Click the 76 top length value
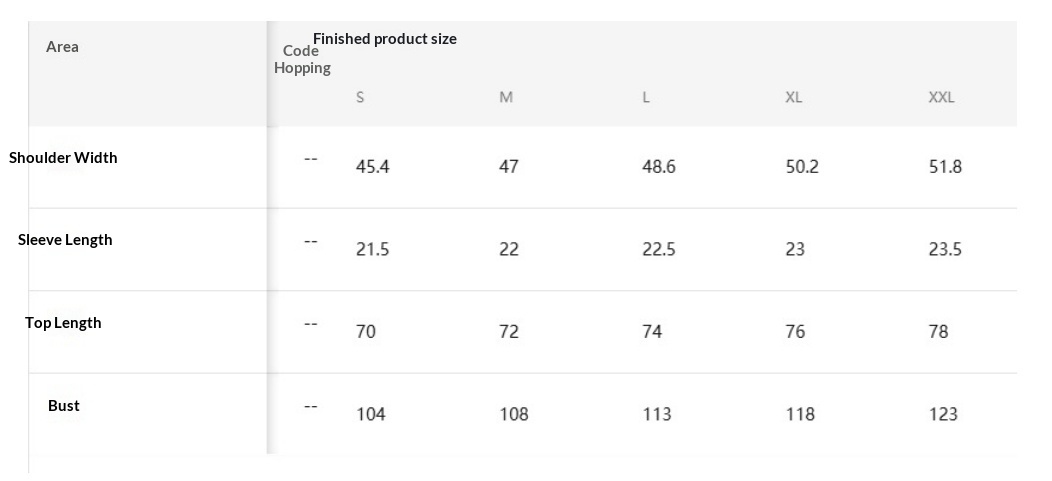The image size is (1052, 481). pyautogui.click(x=795, y=332)
